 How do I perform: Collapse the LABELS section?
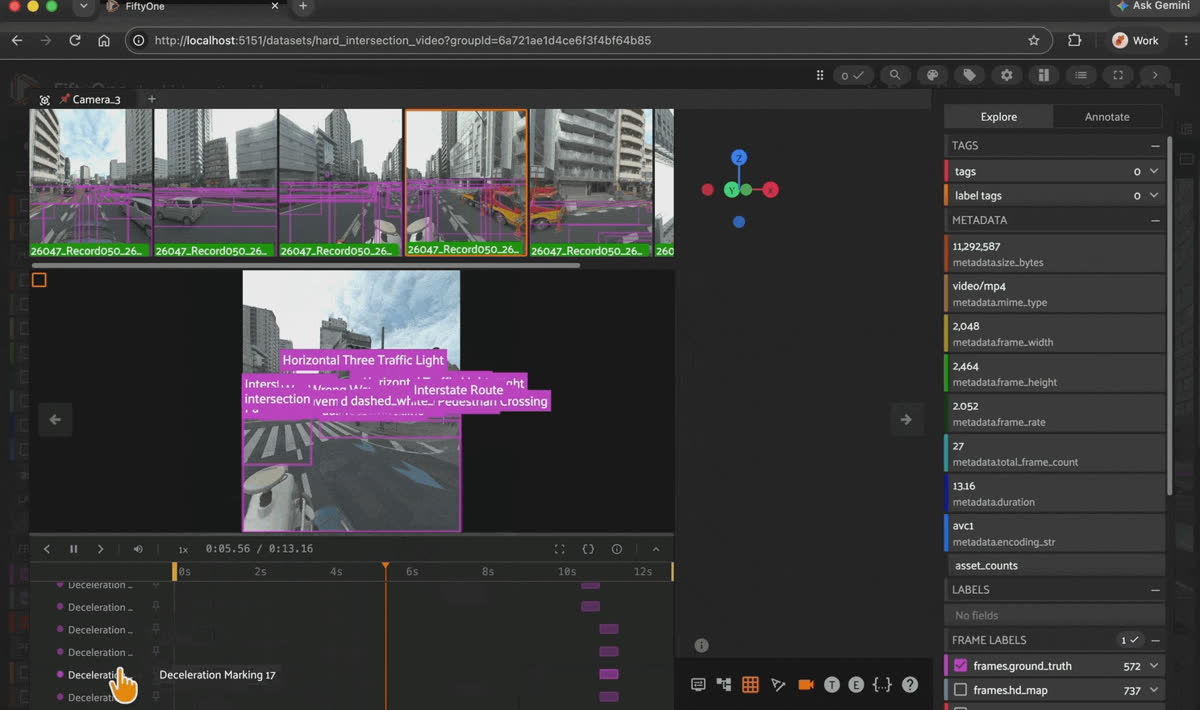(1155, 590)
